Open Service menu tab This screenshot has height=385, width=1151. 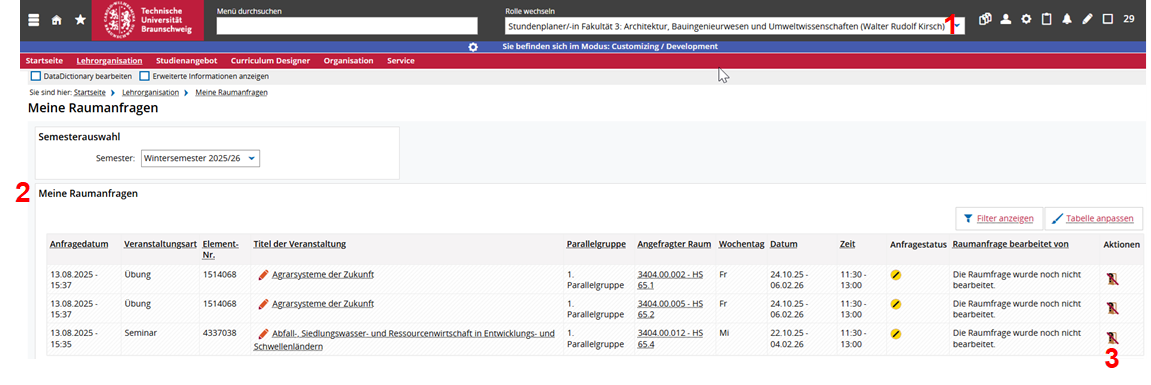(x=401, y=61)
